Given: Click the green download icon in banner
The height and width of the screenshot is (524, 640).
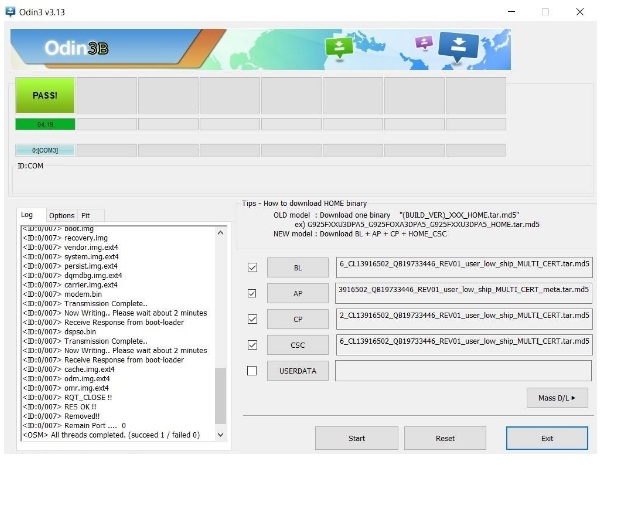Looking at the screenshot, I should pyautogui.click(x=339, y=48).
